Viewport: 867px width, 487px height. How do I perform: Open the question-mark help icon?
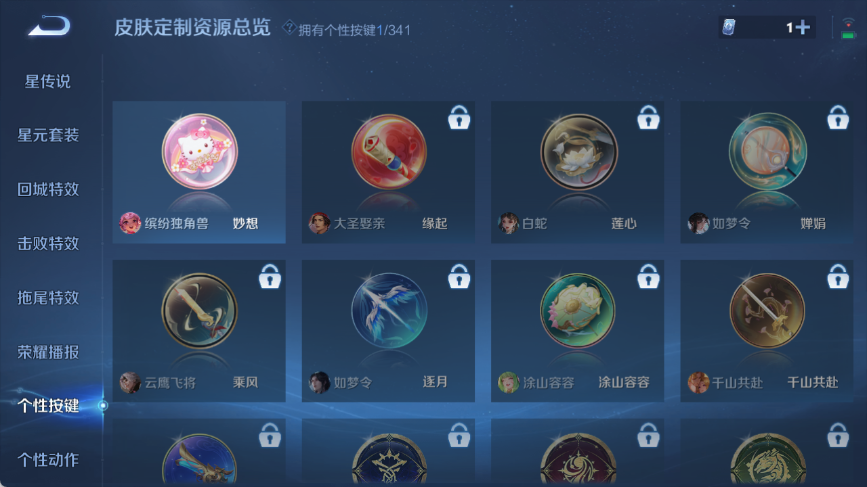(x=289, y=27)
